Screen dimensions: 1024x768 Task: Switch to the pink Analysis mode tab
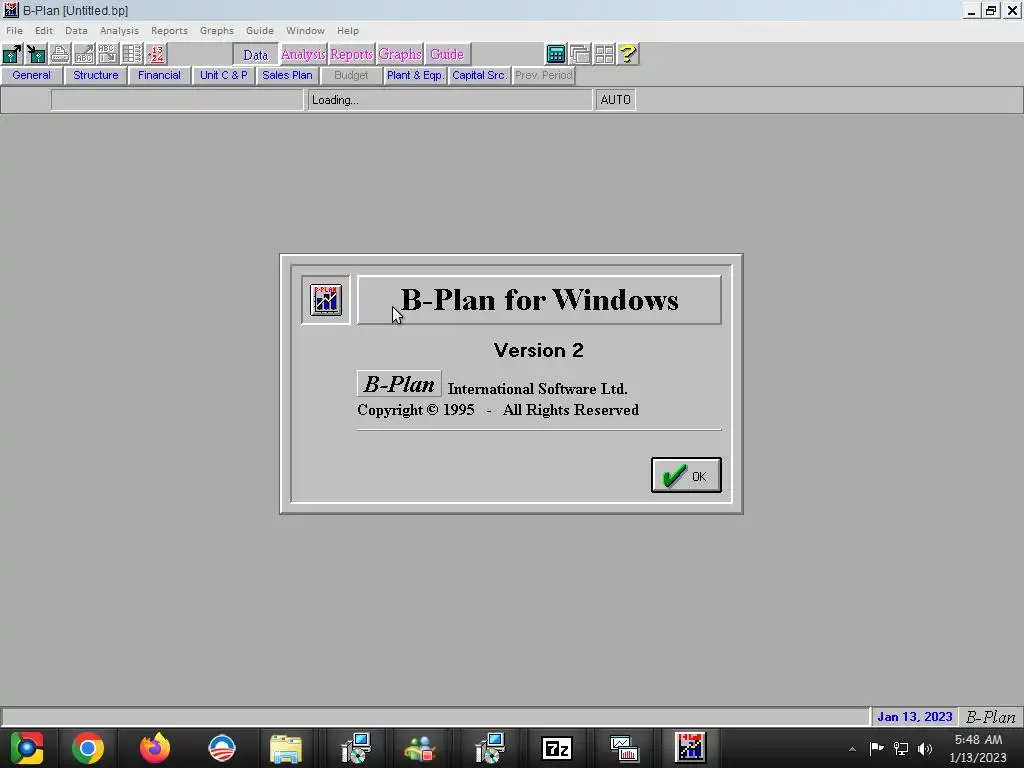pos(303,55)
